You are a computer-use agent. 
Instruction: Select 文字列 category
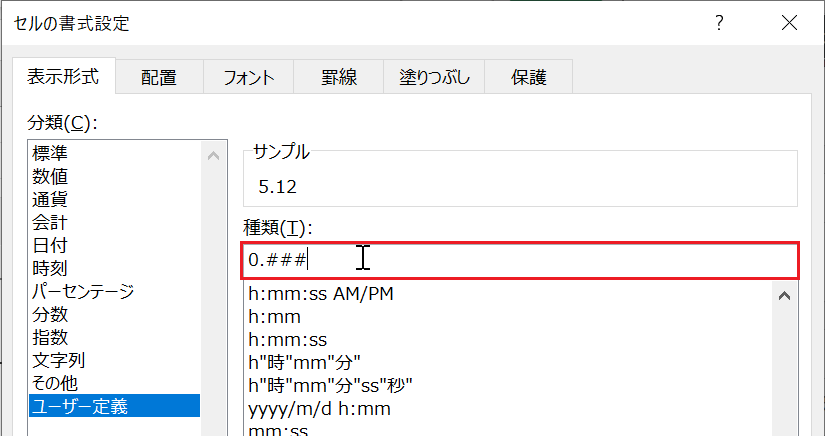click(x=59, y=360)
